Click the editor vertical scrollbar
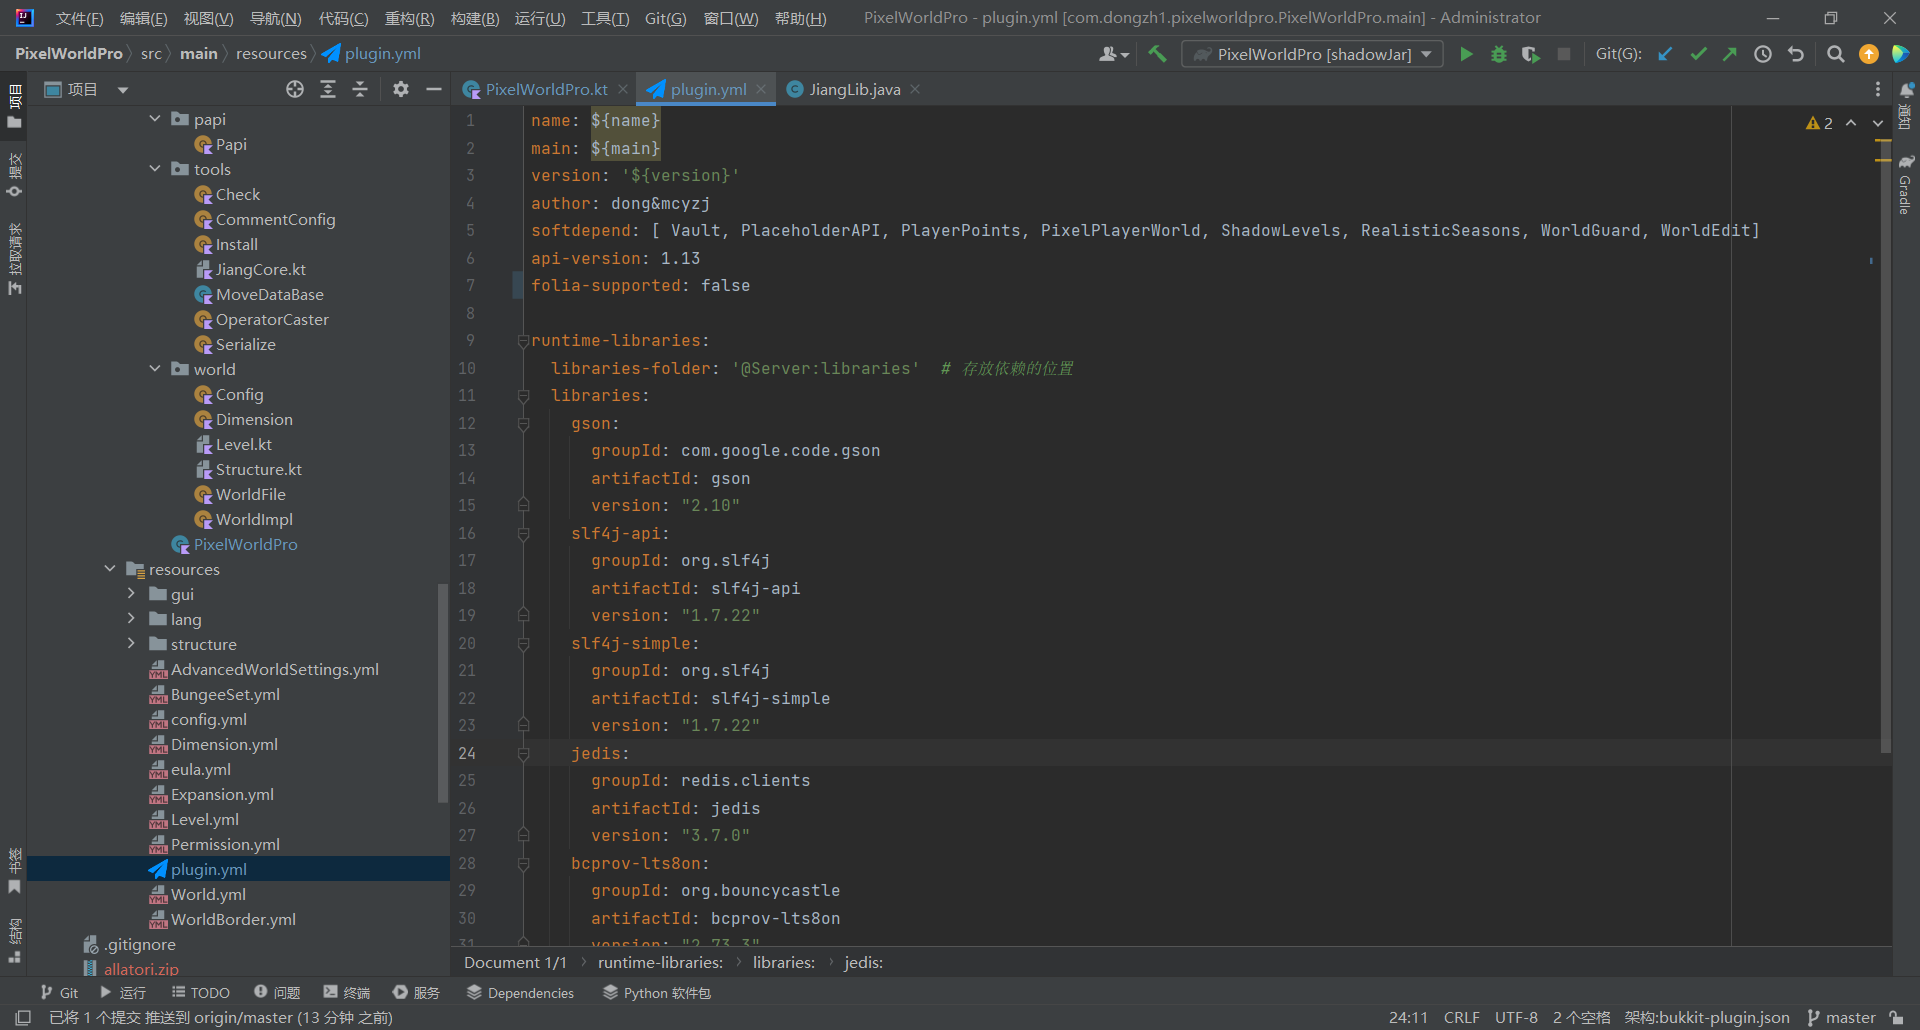 pyautogui.click(x=1885, y=445)
